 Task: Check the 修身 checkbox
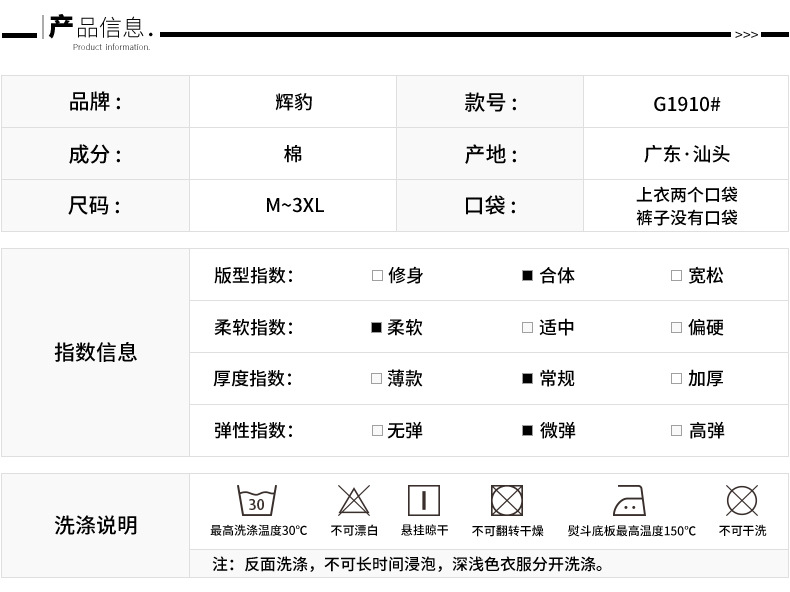(x=377, y=276)
